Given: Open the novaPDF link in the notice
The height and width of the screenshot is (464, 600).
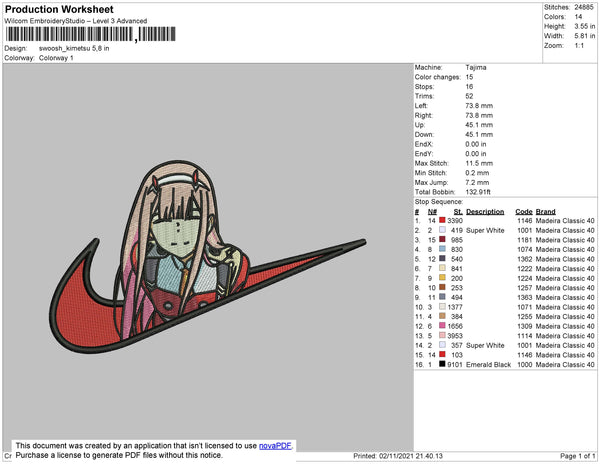Looking at the screenshot, I should (275, 446).
